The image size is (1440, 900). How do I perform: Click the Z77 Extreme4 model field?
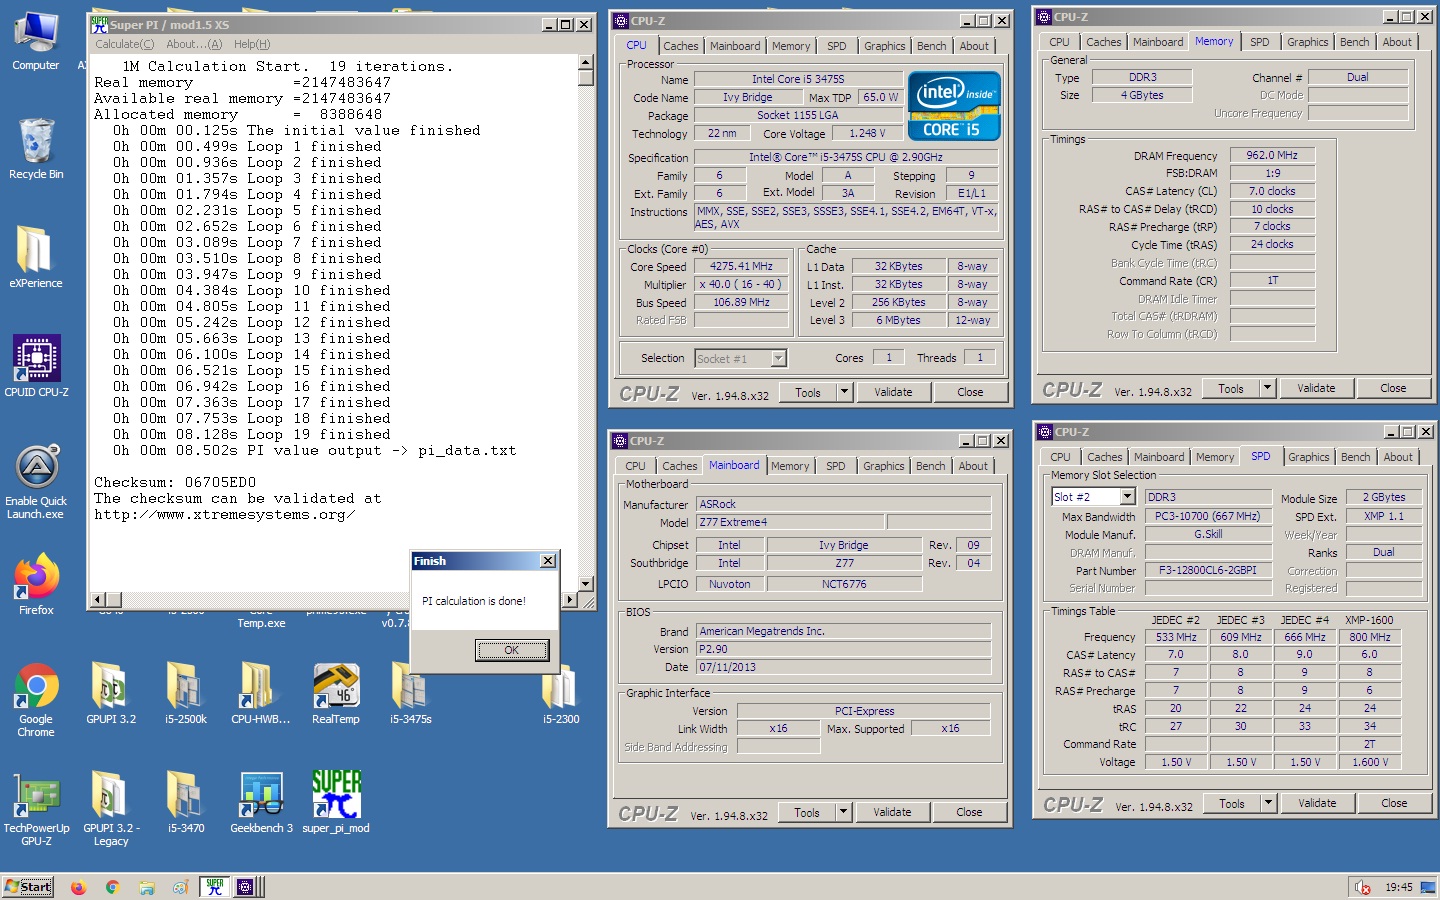789,522
